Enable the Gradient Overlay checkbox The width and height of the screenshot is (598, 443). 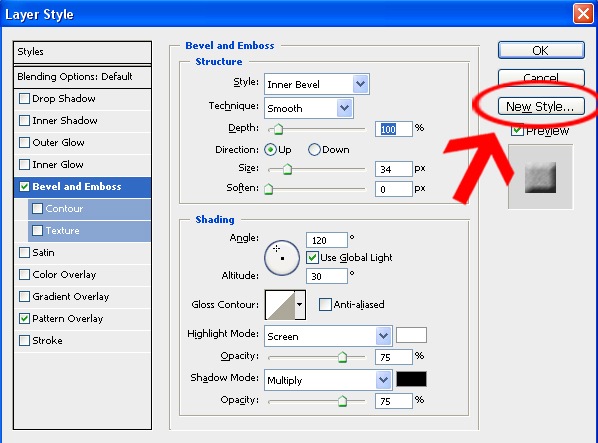tap(24, 297)
